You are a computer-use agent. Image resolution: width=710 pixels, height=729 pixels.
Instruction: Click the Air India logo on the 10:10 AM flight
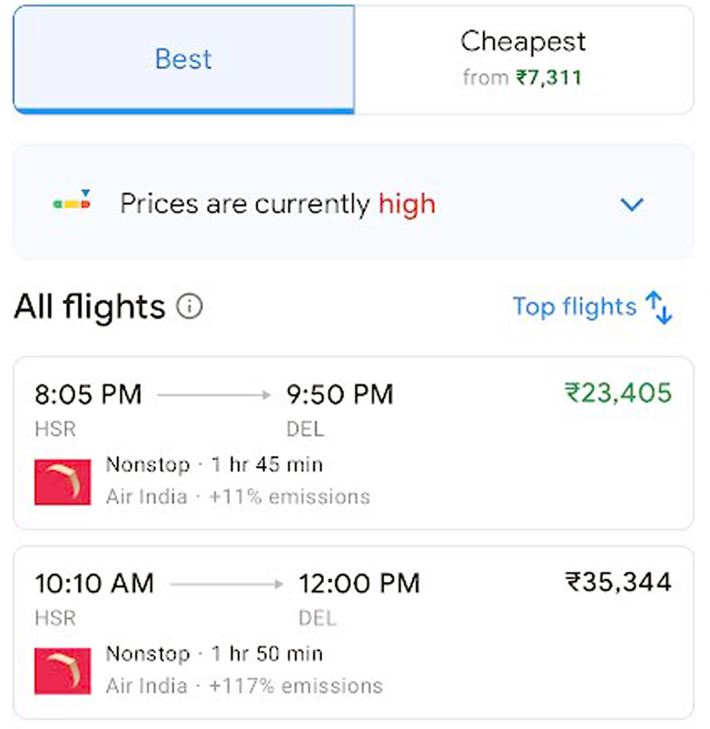[62, 670]
